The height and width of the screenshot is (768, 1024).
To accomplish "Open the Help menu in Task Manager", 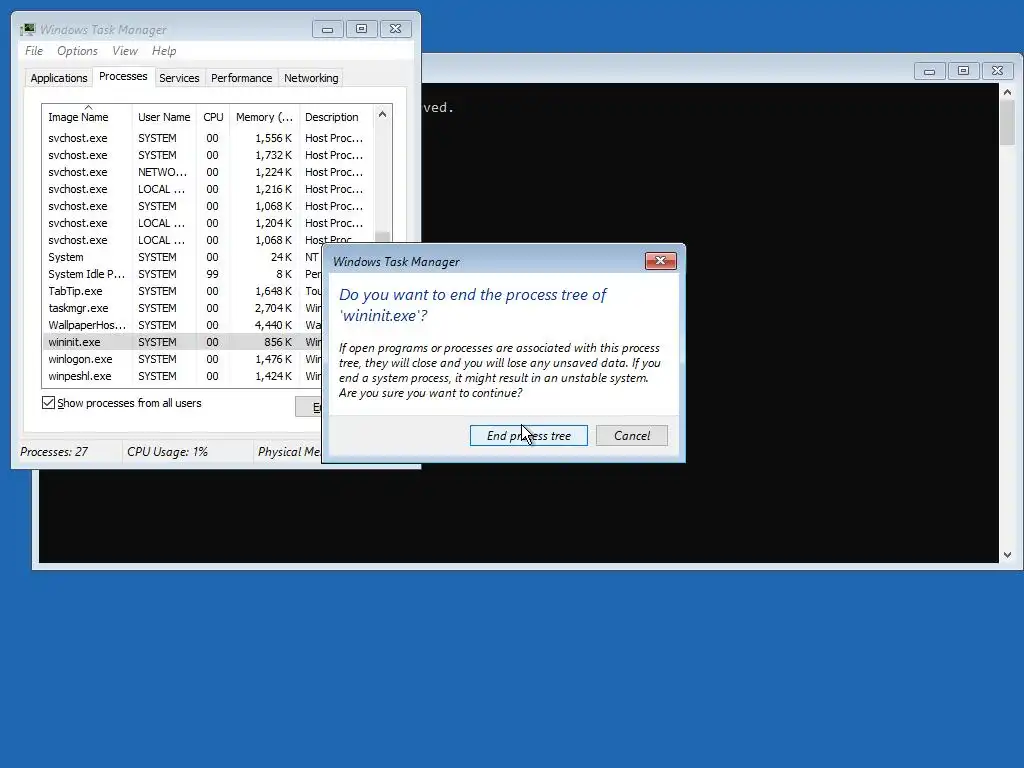I will [164, 51].
